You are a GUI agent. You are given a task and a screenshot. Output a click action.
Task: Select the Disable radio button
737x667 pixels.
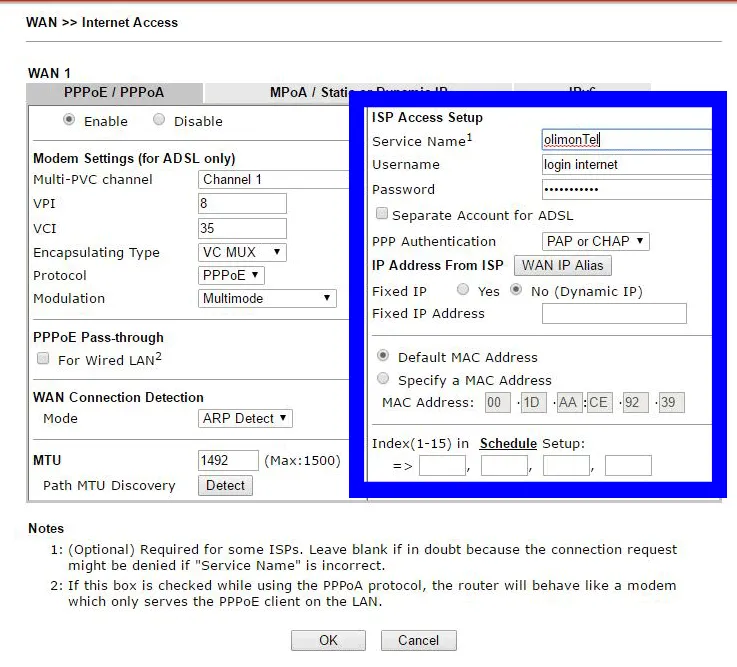click(159, 120)
